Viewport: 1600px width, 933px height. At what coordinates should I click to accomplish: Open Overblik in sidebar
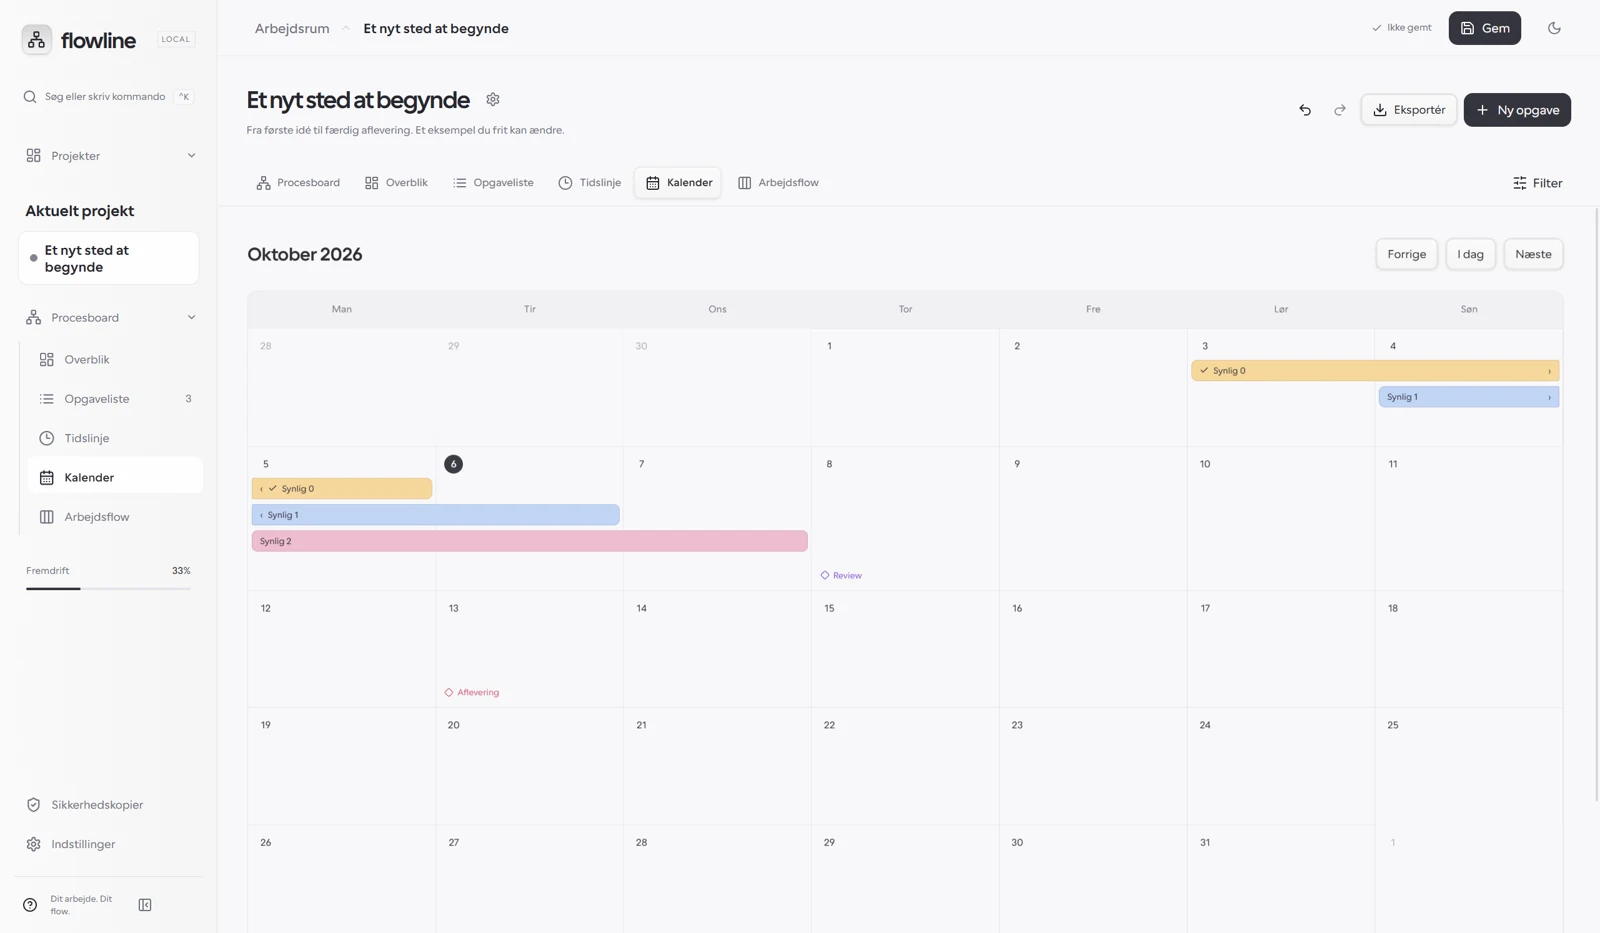click(x=116, y=359)
